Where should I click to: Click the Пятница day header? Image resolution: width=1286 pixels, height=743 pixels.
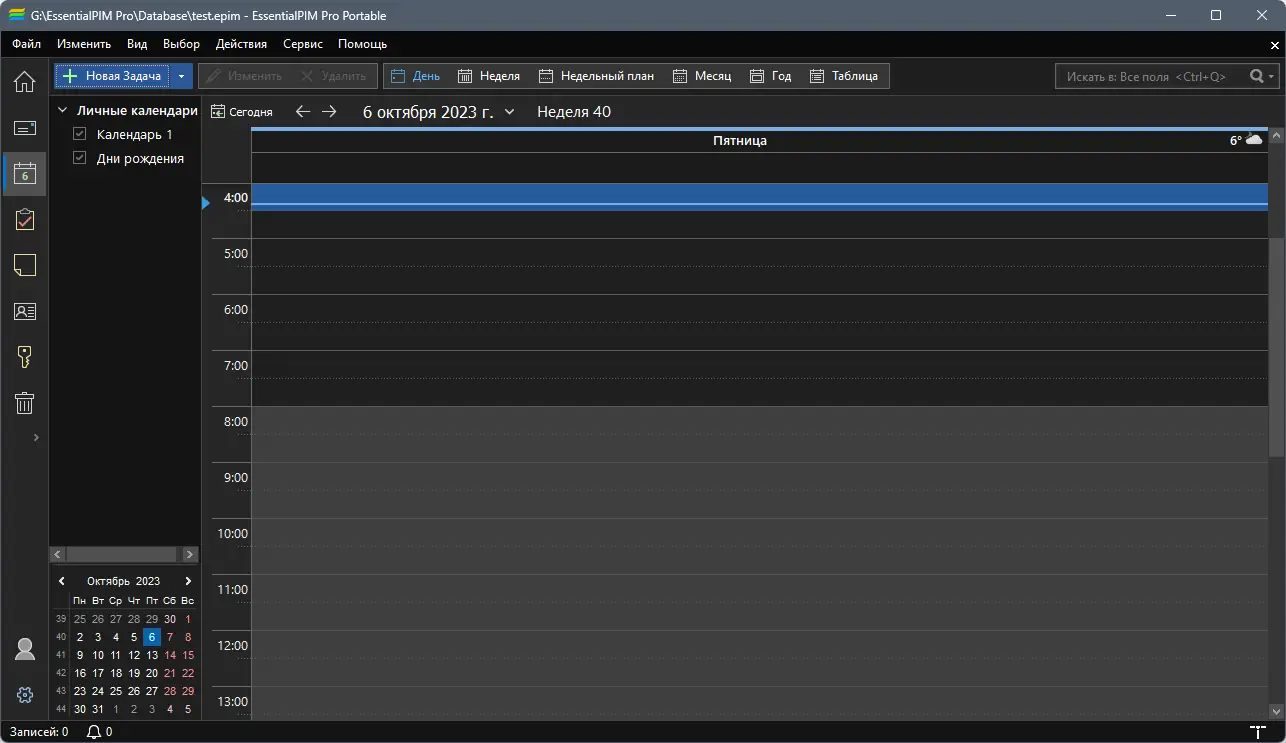740,141
